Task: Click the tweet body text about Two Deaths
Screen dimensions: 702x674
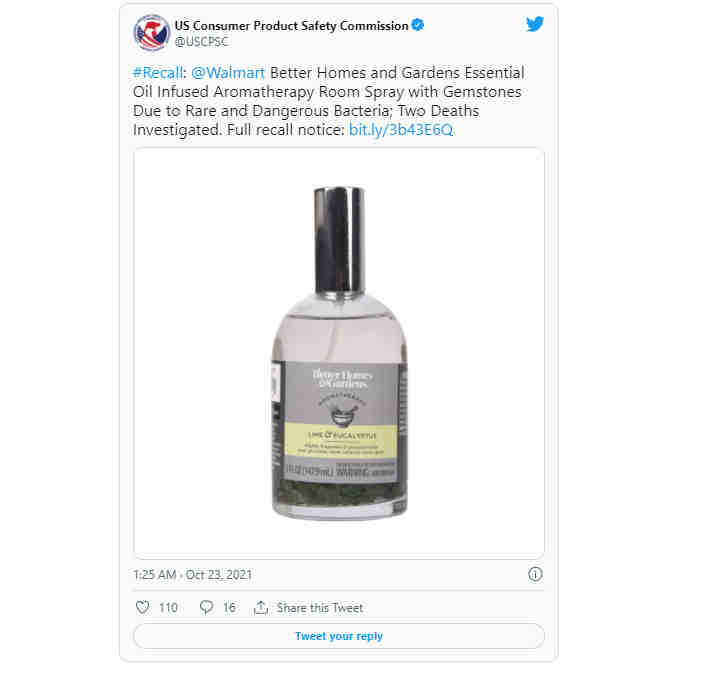Action: (328, 101)
